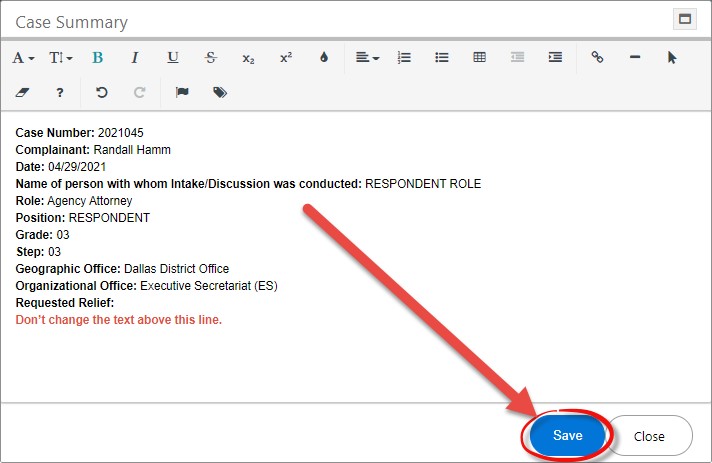Insert a horizontal line
Image resolution: width=712 pixels, height=463 pixels.
[635, 57]
